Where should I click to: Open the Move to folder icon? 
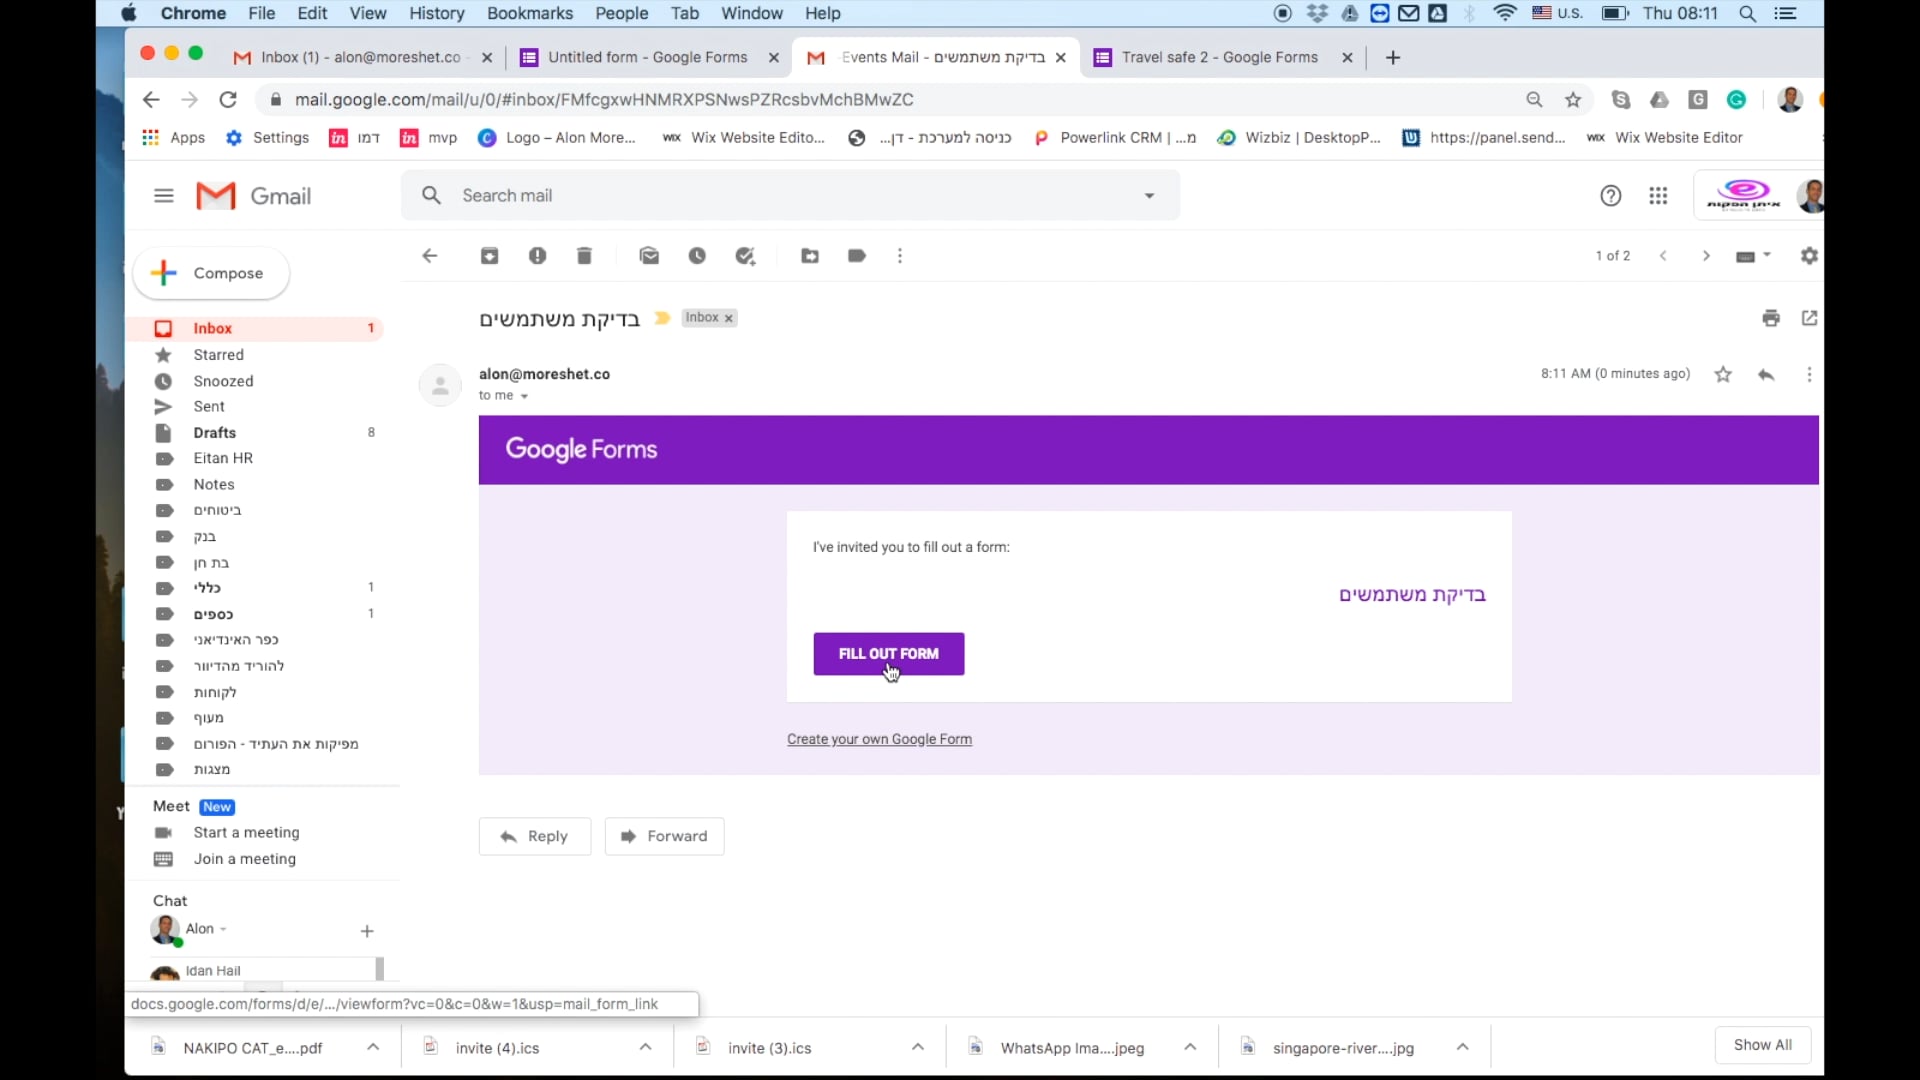pos(810,256)
